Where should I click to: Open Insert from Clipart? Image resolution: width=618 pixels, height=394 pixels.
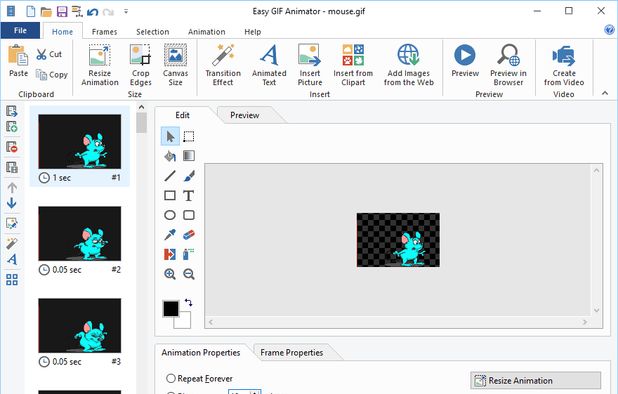tap(353, 65)
